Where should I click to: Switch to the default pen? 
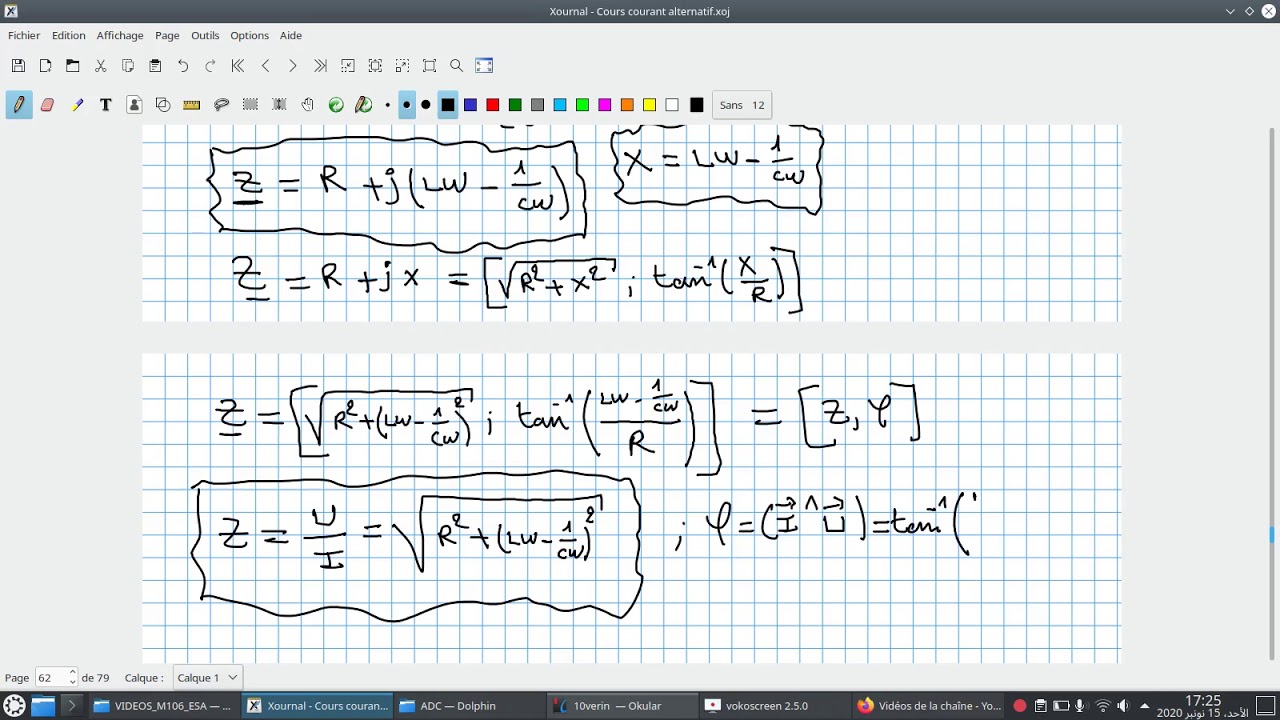click(364, 105)
